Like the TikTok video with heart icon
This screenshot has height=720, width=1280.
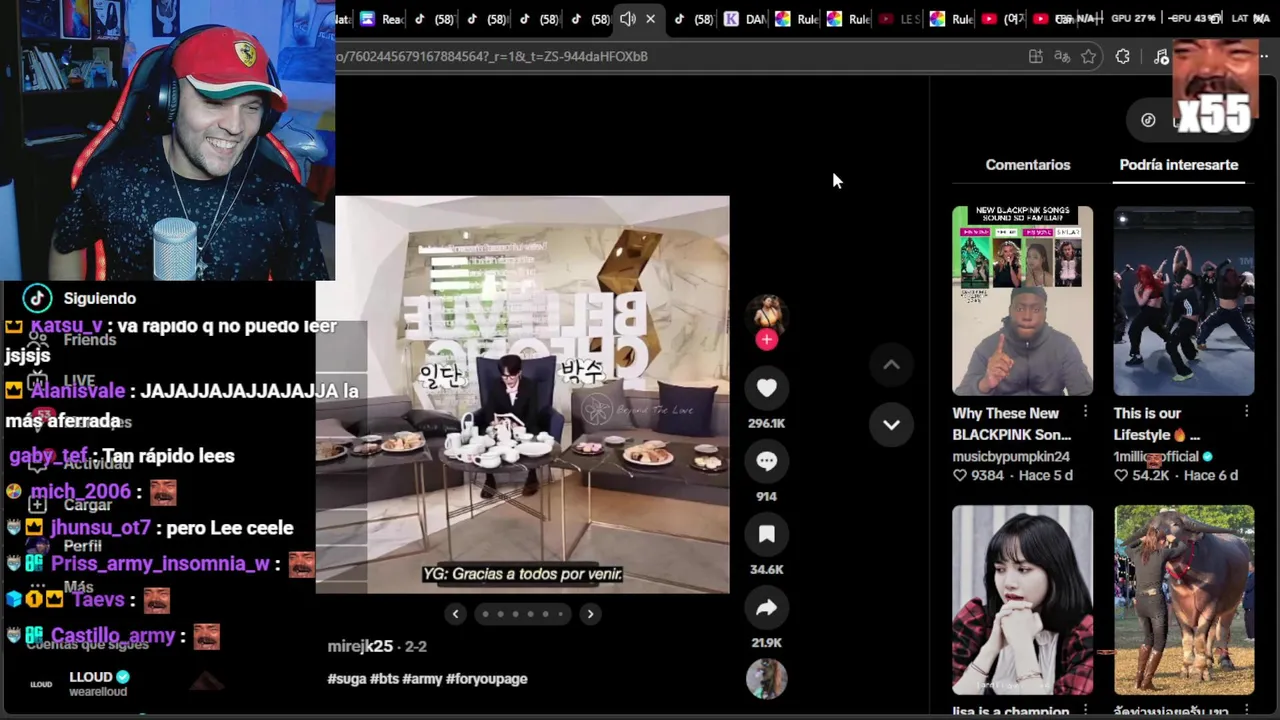click(x=767, y=388)
